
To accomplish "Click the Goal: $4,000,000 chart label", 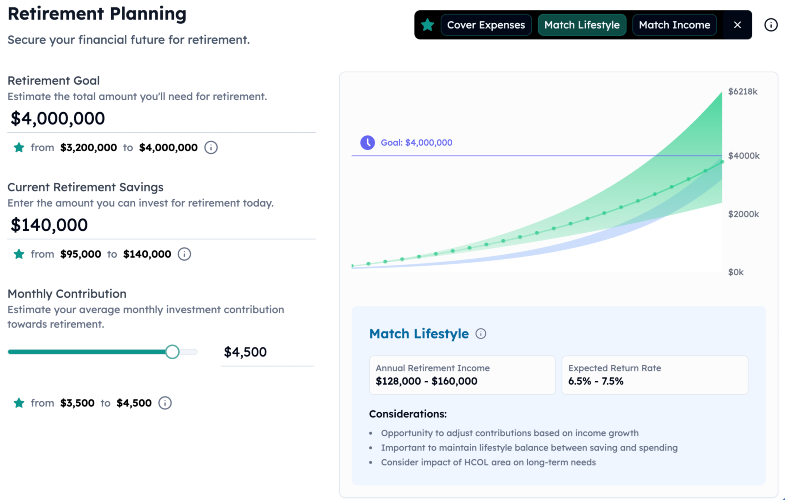I will [x=417, y=143].
